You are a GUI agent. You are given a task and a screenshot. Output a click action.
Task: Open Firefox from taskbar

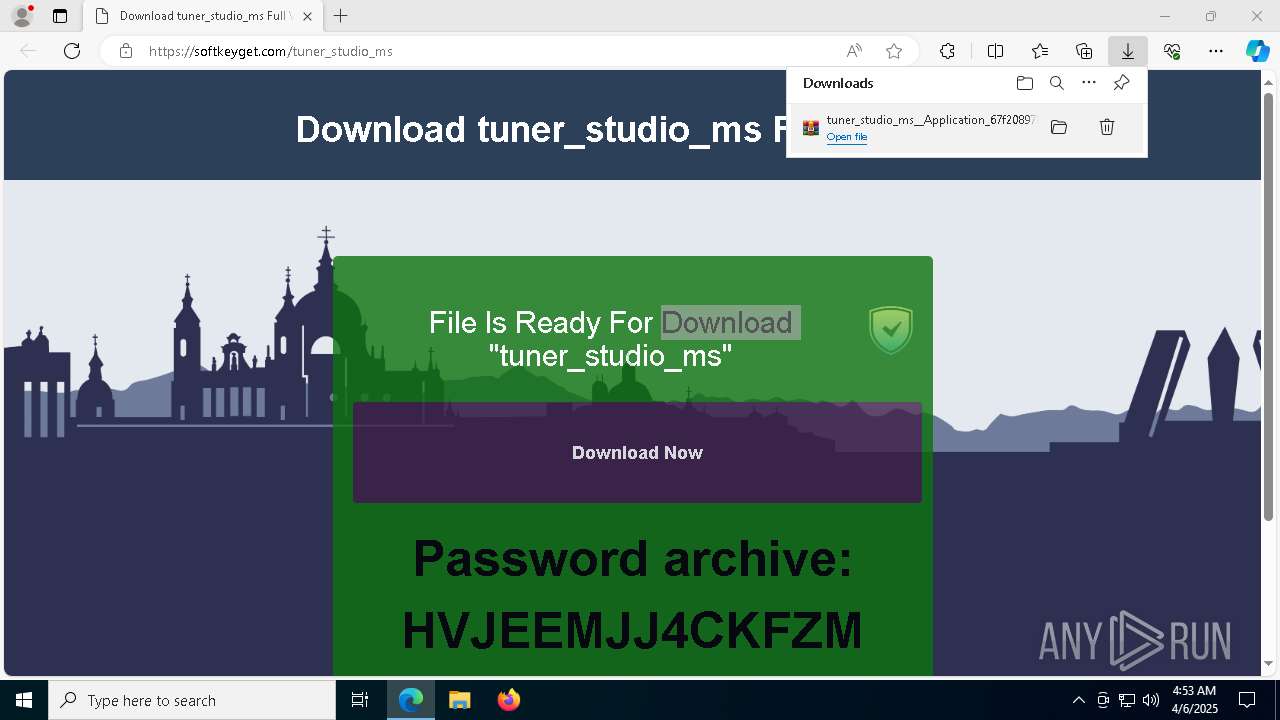pos(508,700)
